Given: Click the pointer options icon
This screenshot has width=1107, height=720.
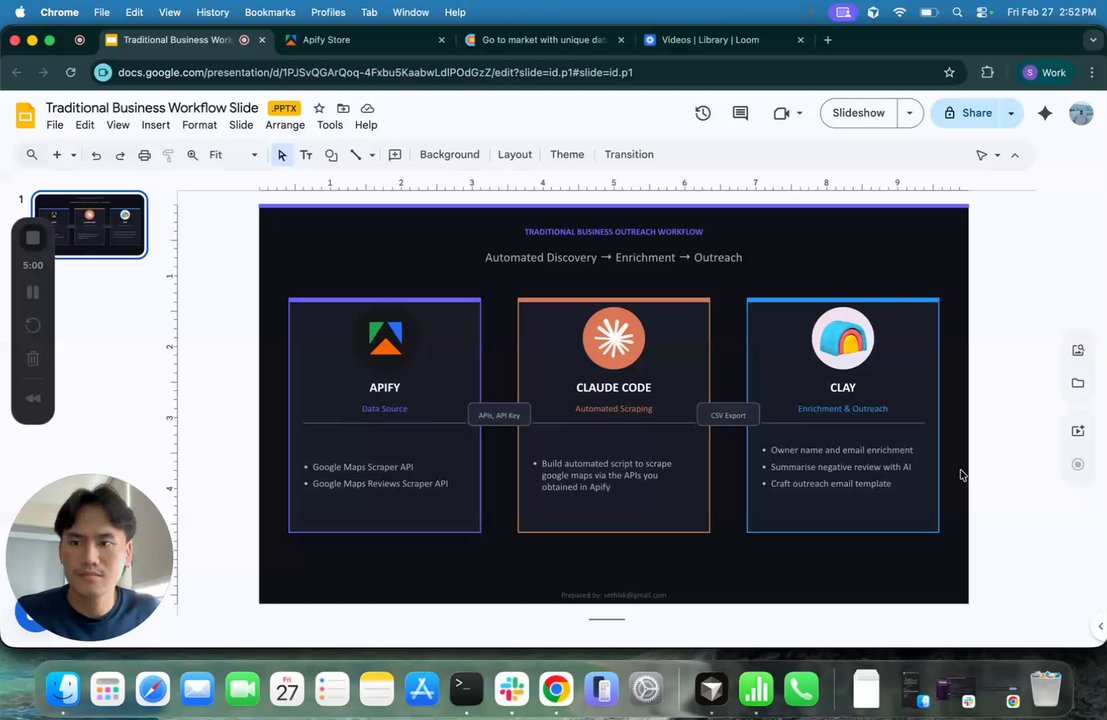Looking at the screenshot, I should point(981,155).
